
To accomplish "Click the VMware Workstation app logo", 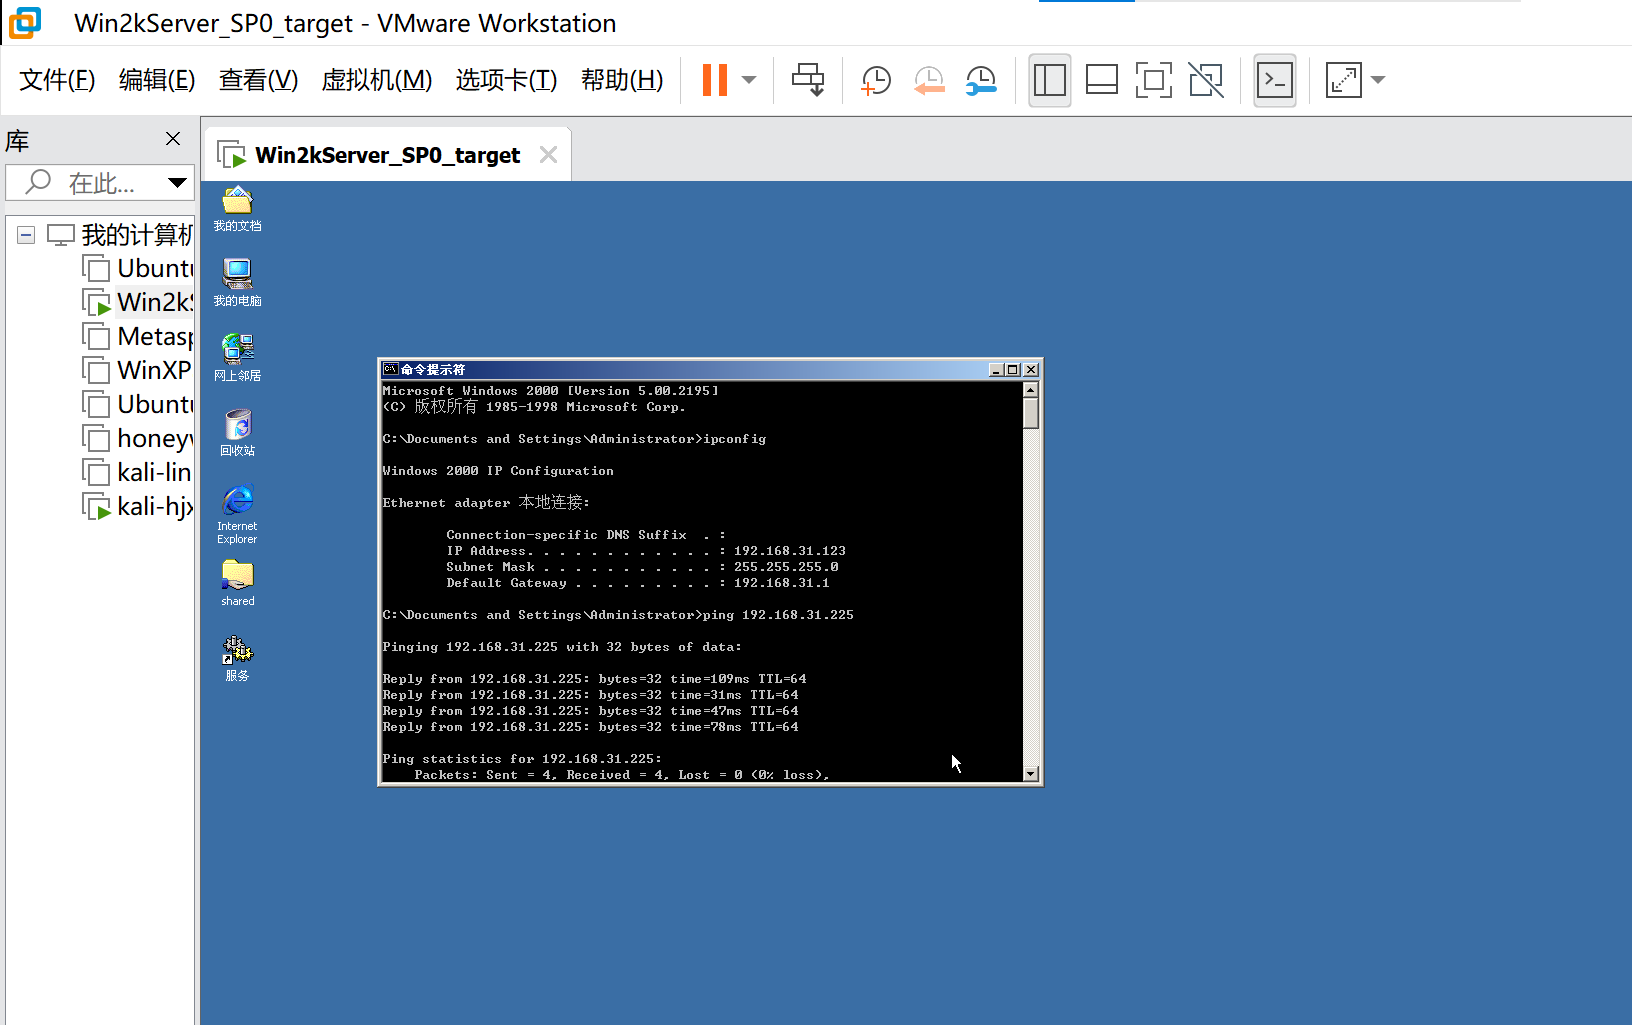I will 25,22.
